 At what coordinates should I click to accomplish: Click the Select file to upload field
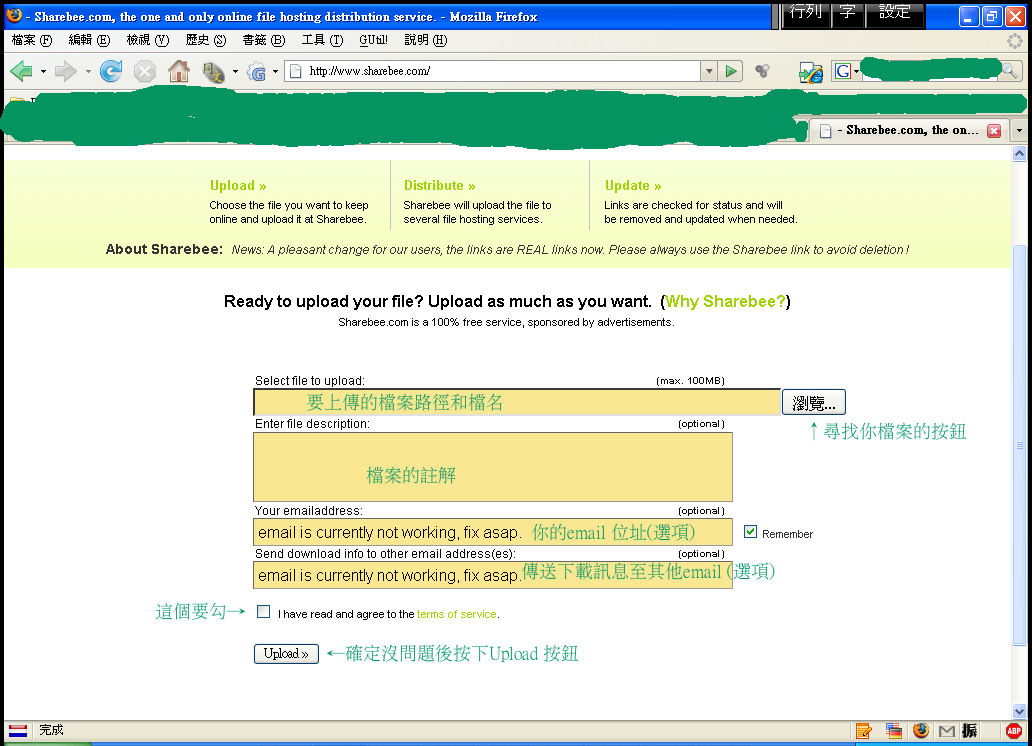pyautogui.click(x=517, y=402)
